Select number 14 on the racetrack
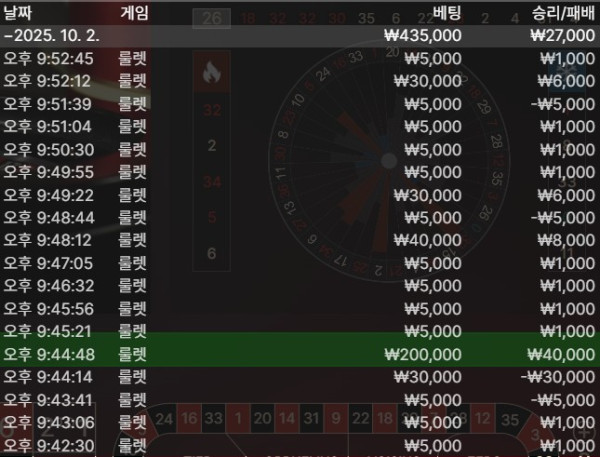This screenshot has width=600, height=457. pyautogui.click(x=287, y=418)
